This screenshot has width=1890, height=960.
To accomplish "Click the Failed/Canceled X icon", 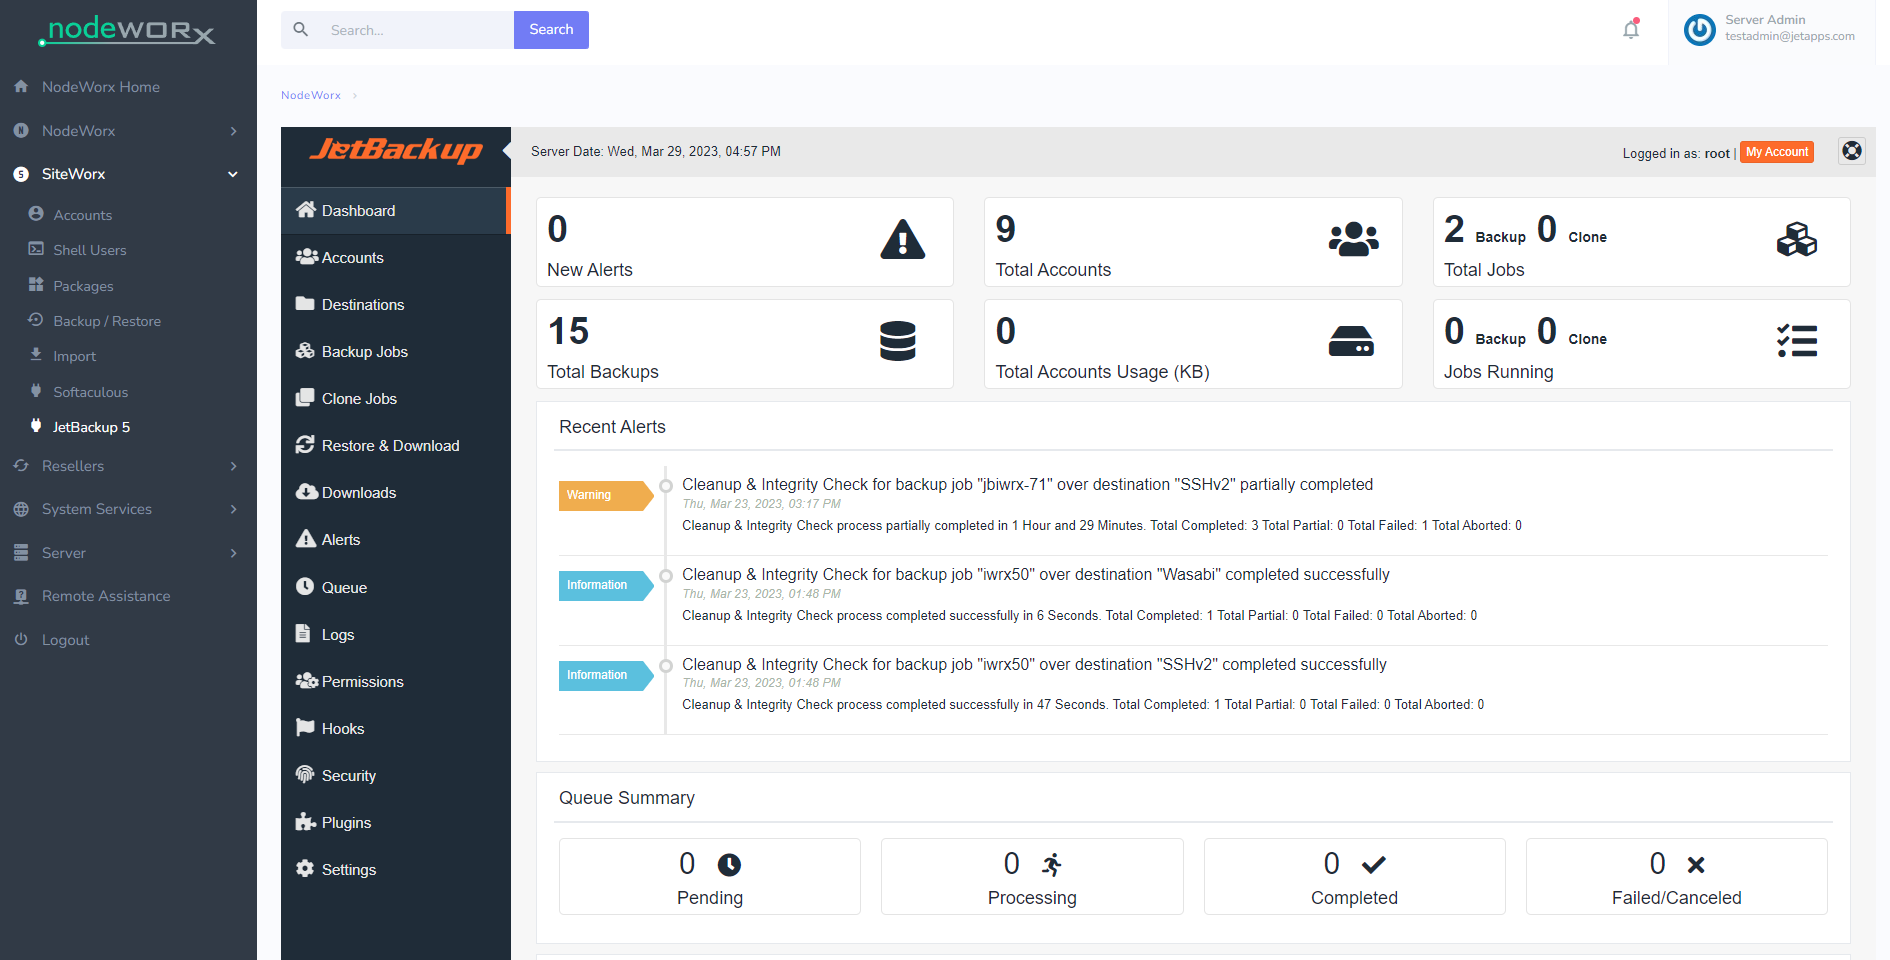I will click(x=1696, y=864).
